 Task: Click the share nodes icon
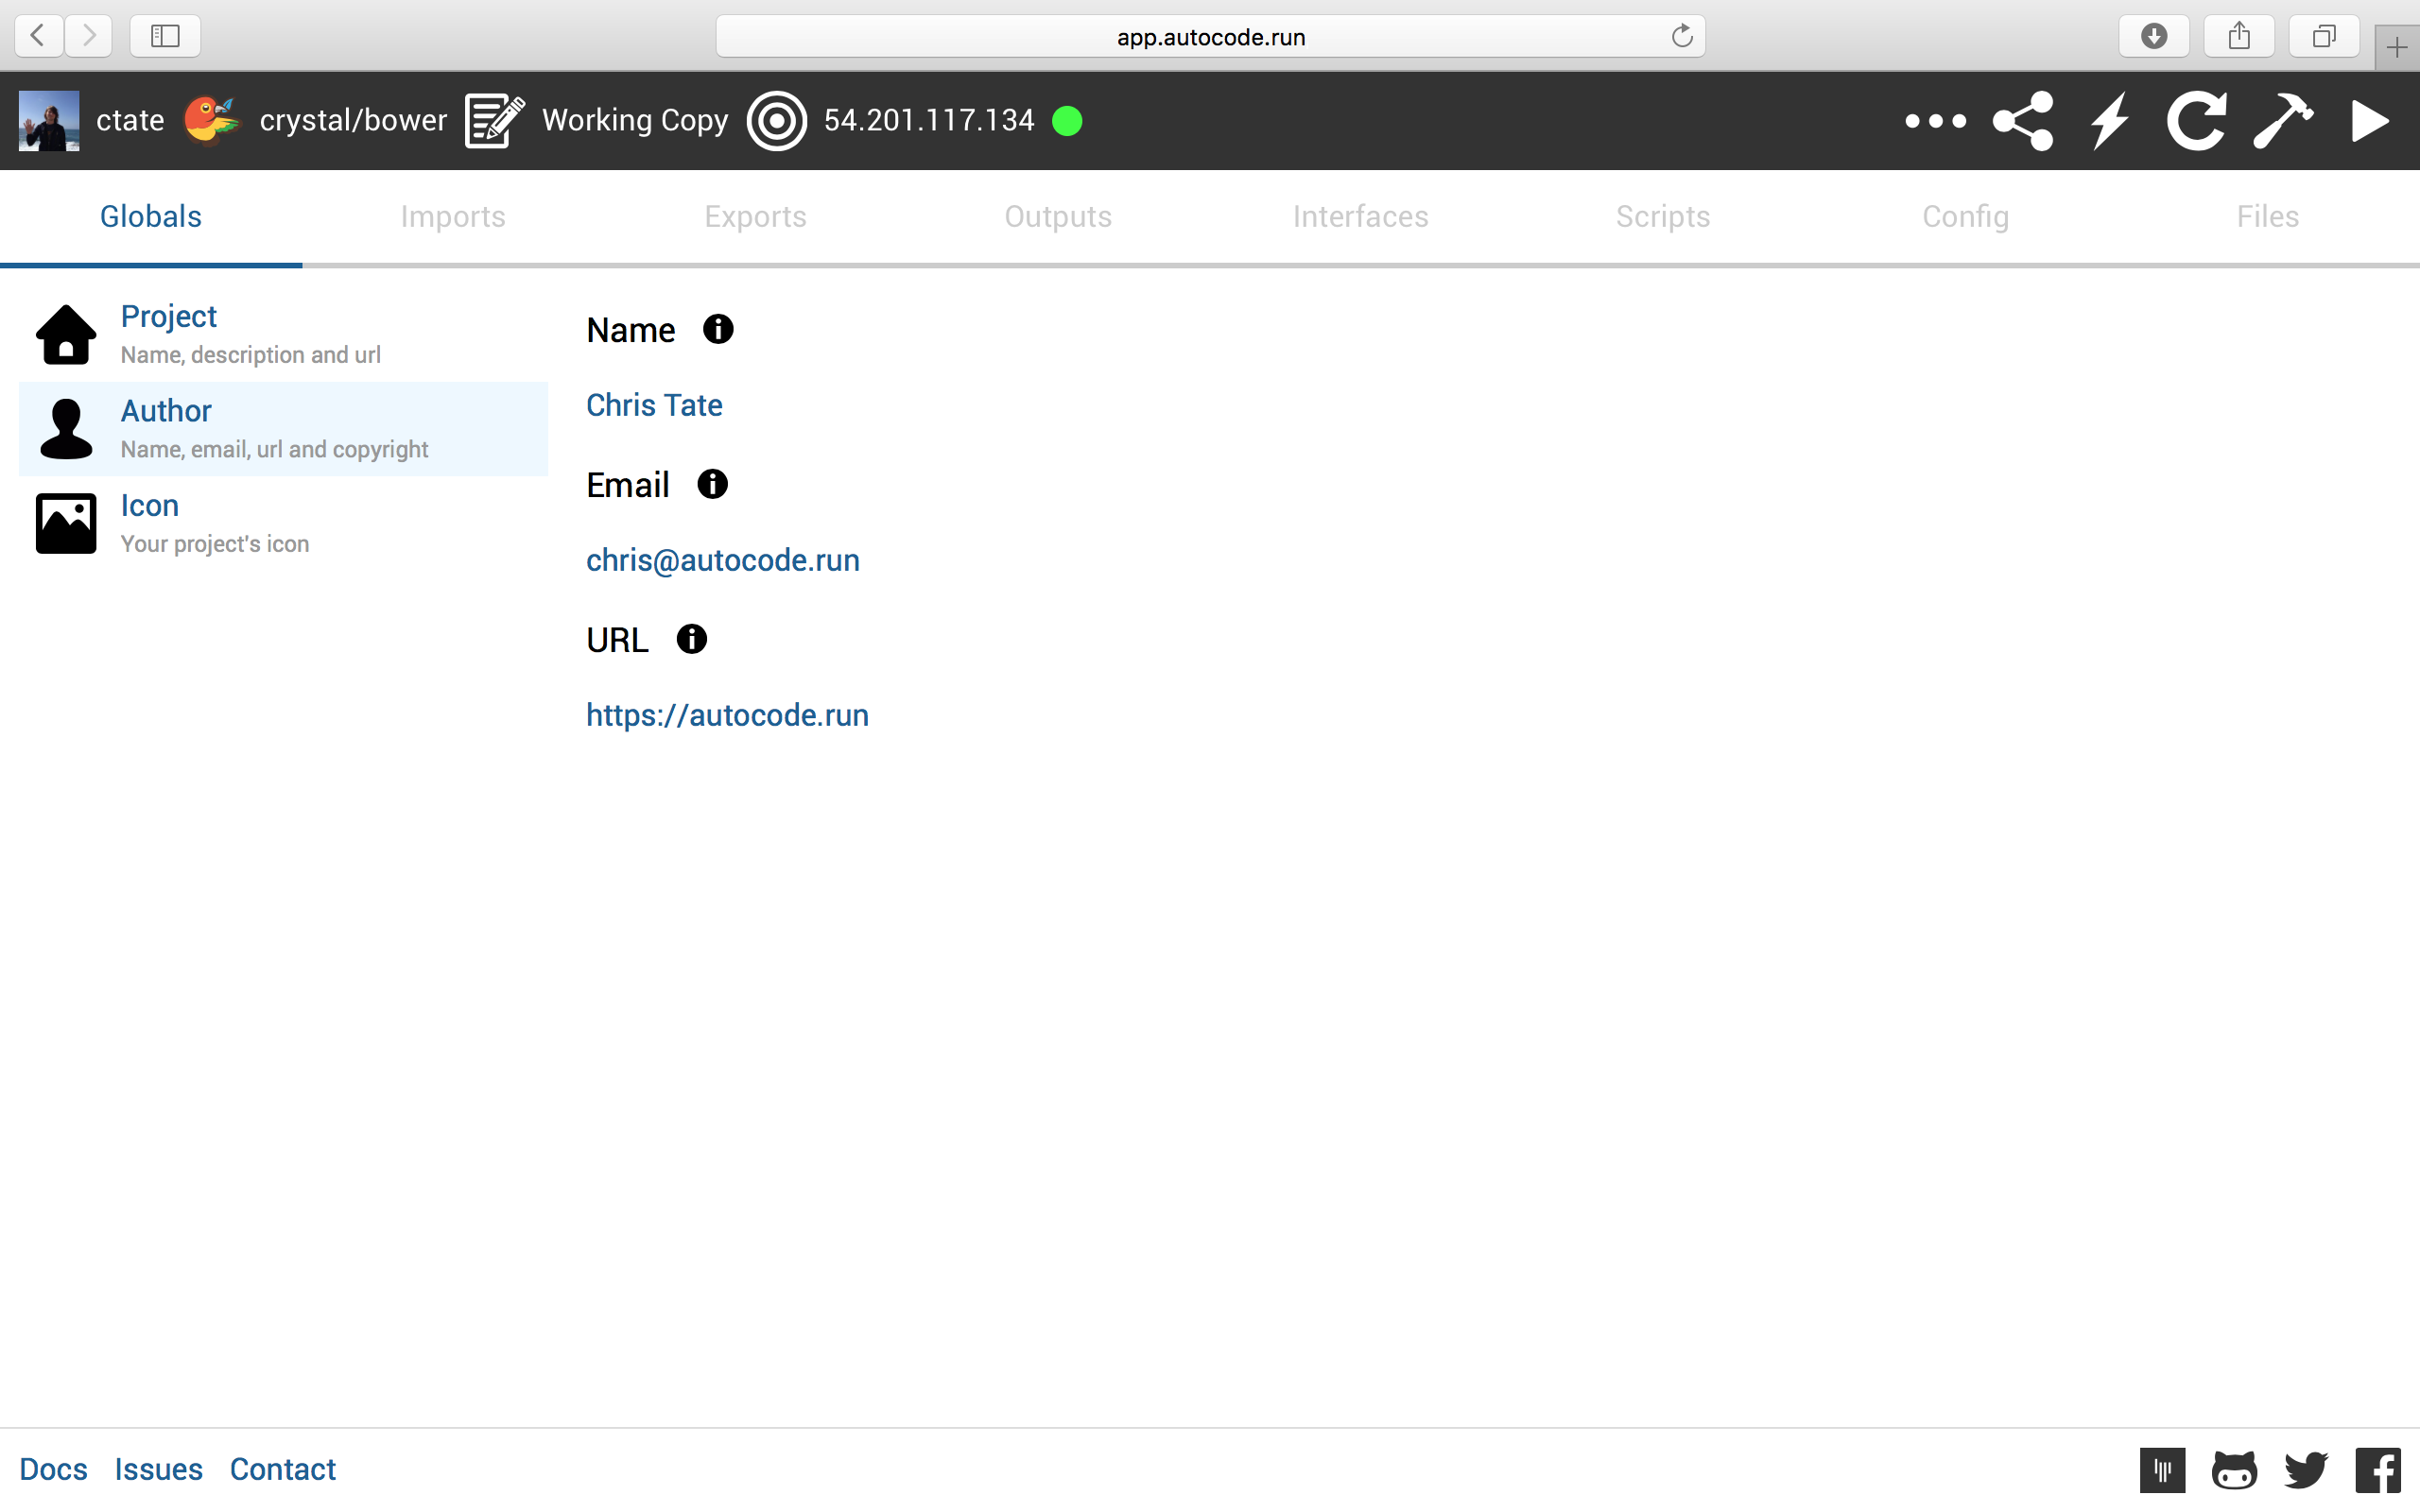coord(2023,121)
